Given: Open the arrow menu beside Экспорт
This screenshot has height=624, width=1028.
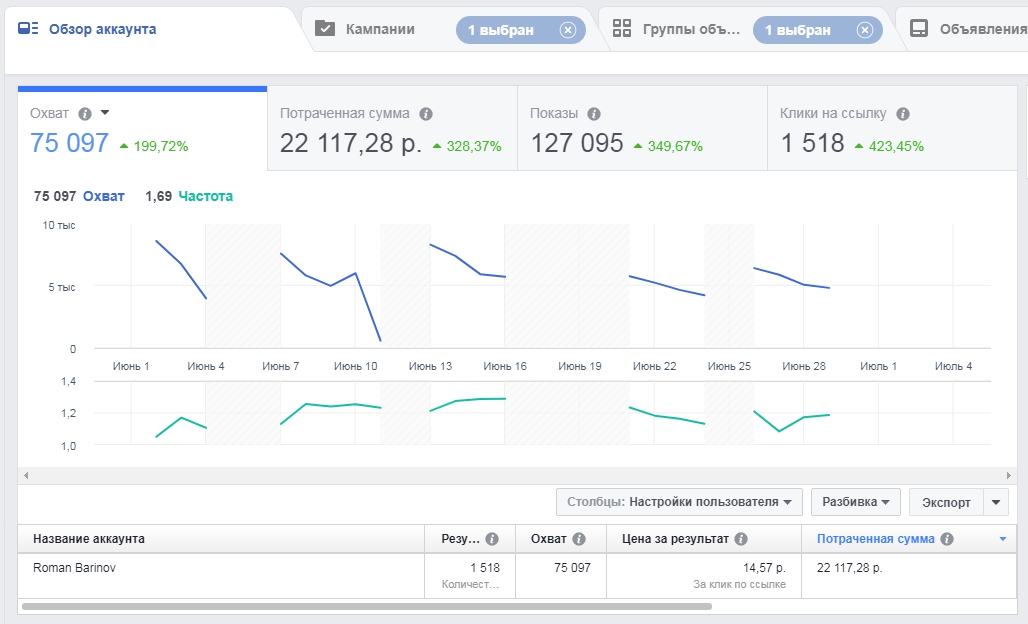Looking at the screenshot, I should pyautogui.click(x=996, y=502).
